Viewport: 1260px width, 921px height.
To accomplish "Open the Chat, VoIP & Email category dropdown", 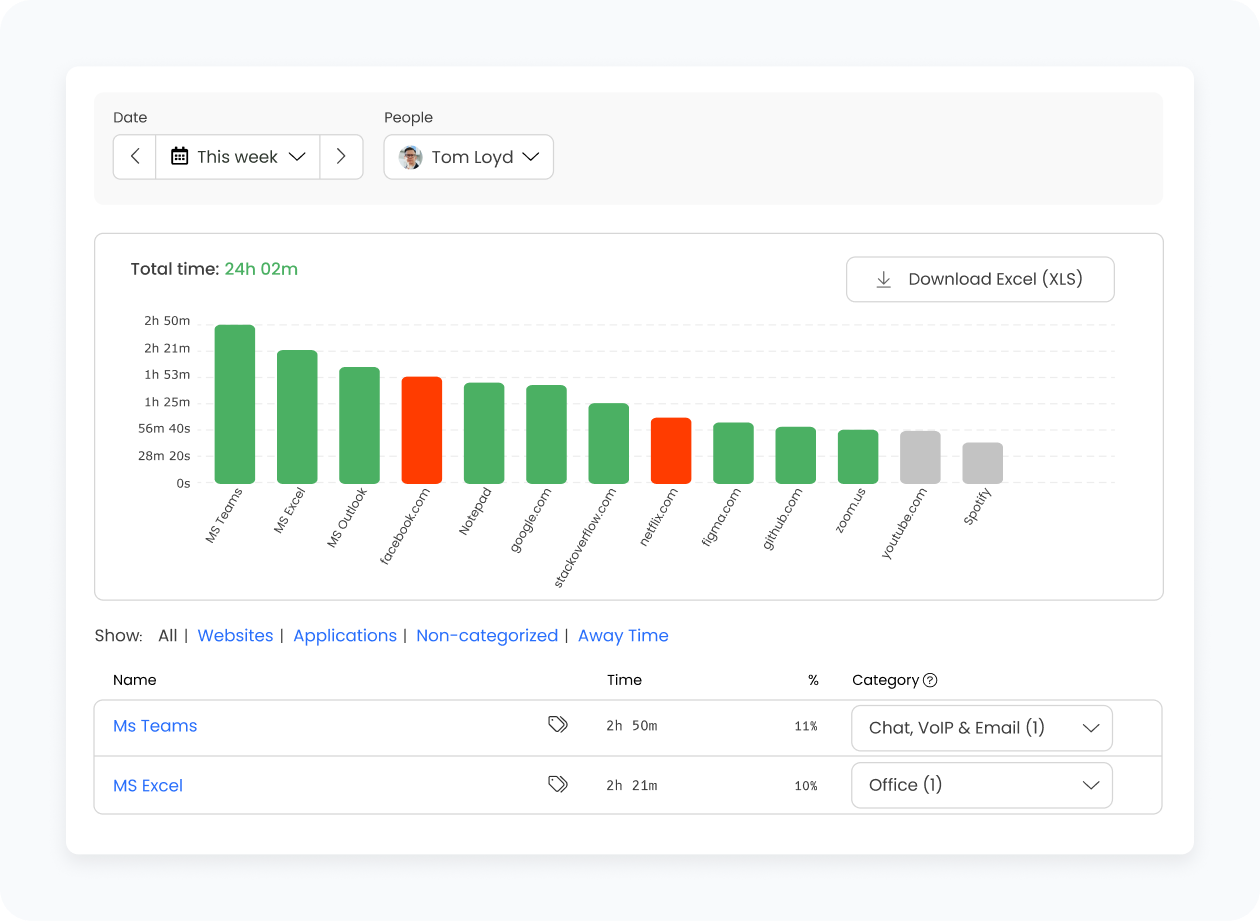I will point(981,728).
